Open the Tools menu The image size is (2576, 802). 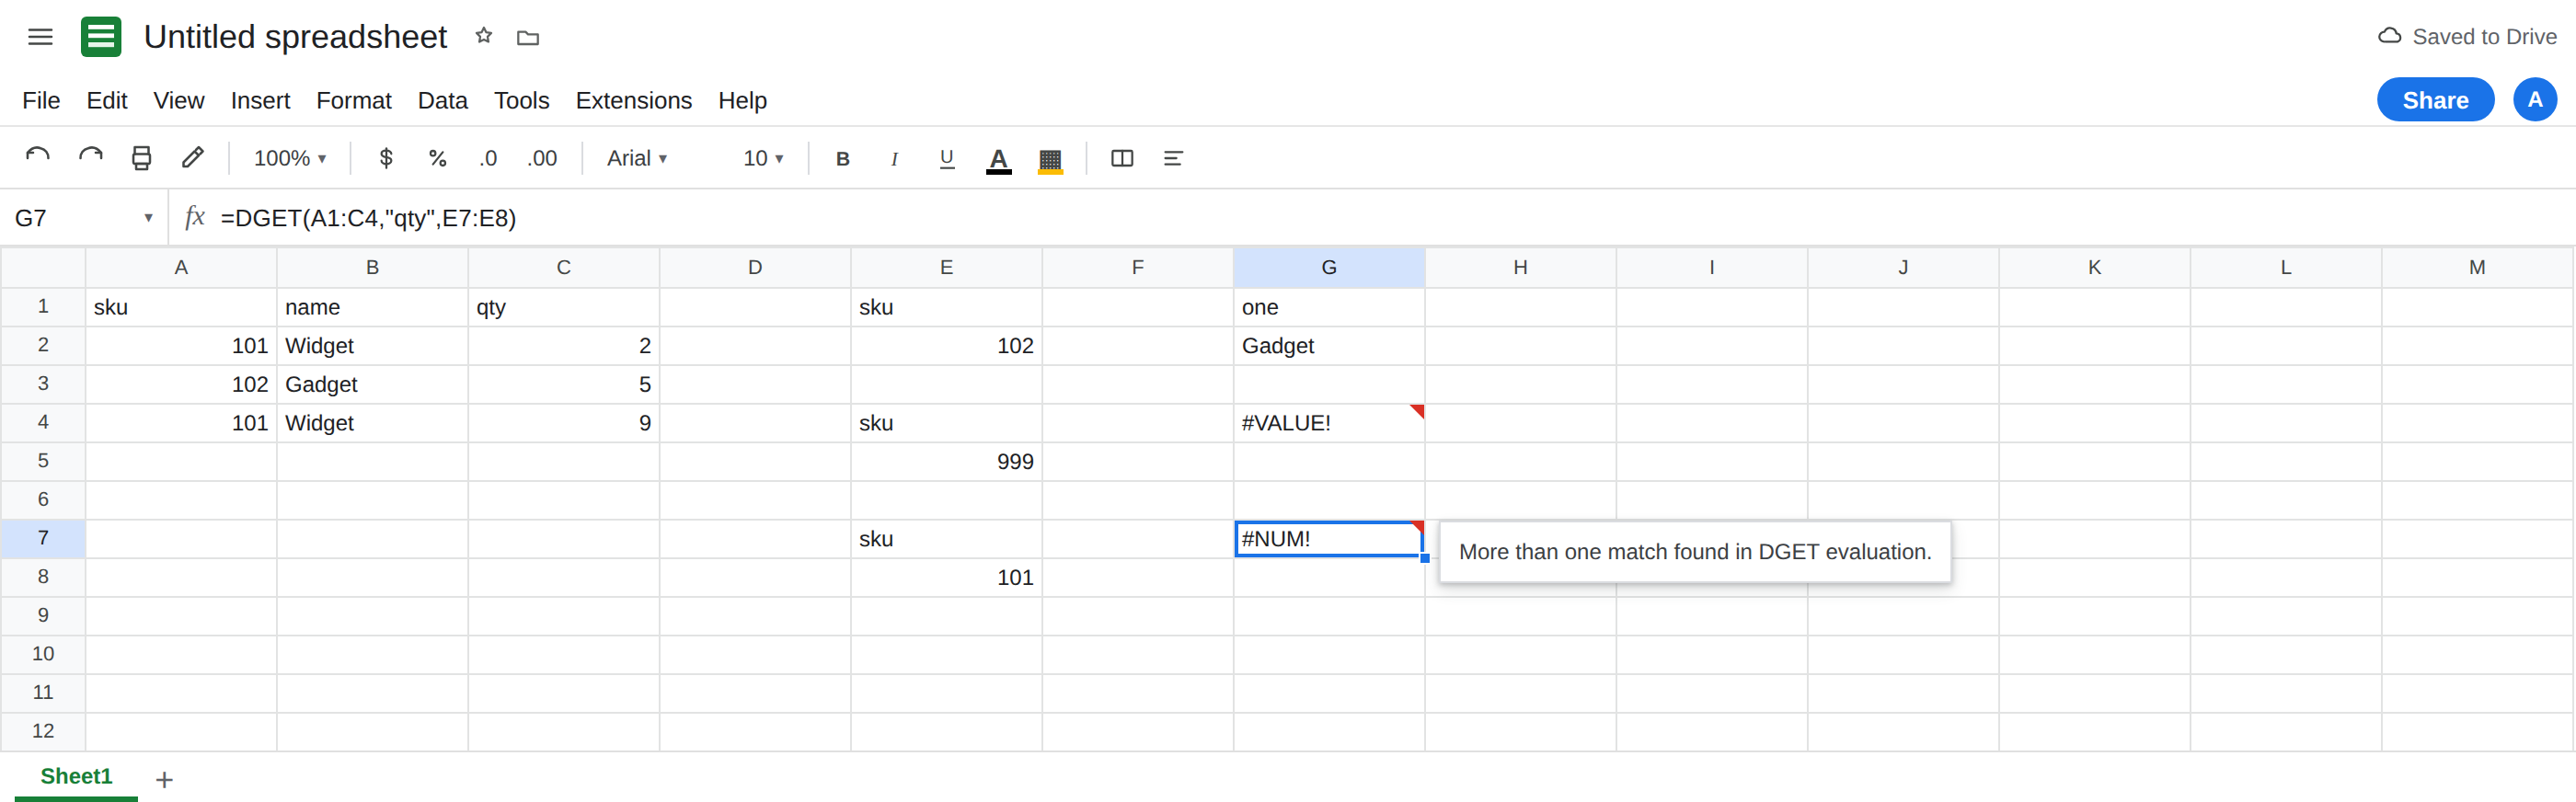point(522,100)
